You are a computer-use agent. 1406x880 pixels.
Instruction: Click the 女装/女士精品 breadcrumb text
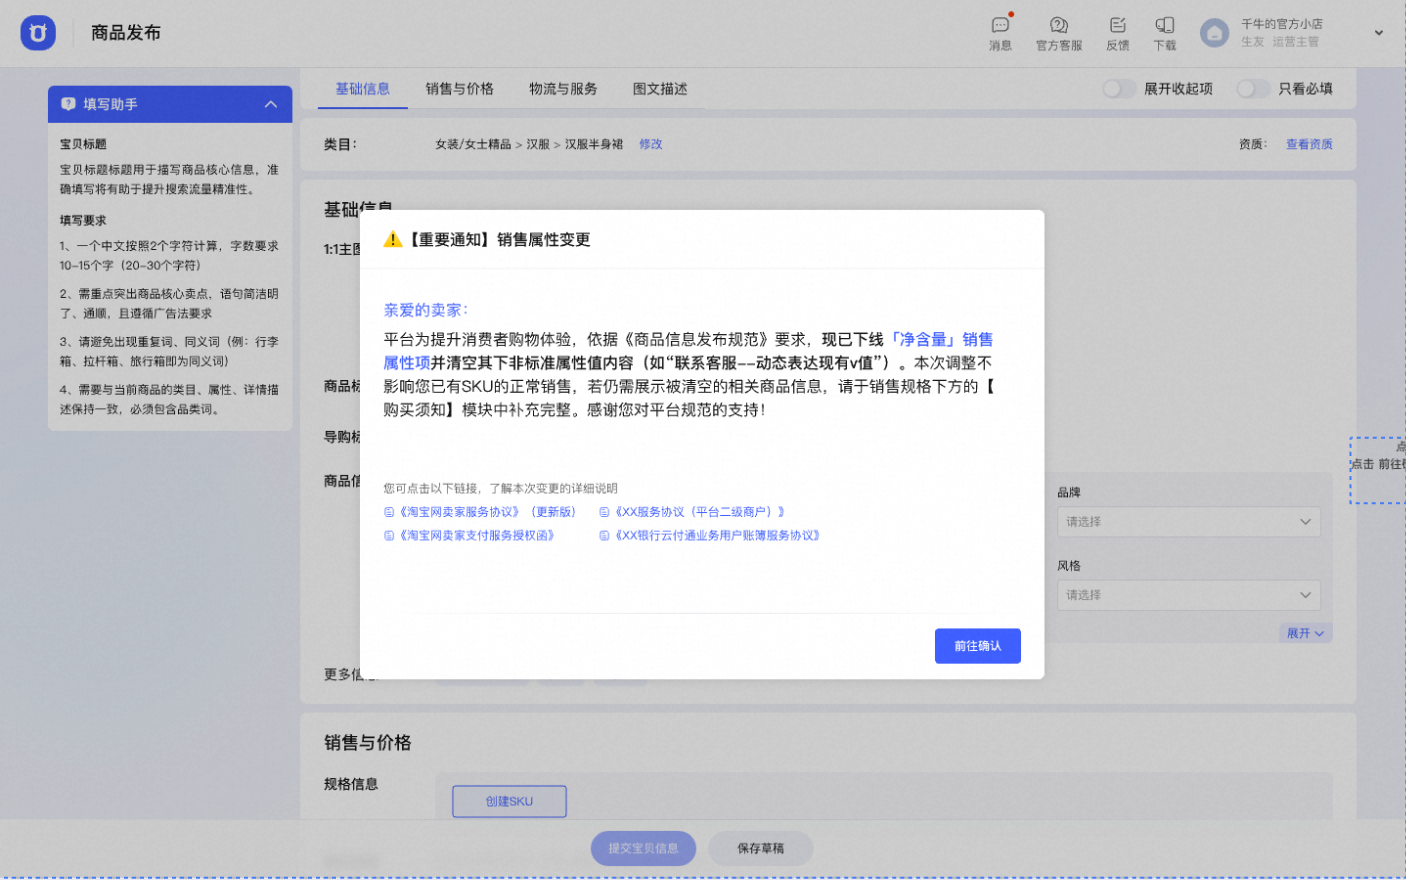(473, 144)
